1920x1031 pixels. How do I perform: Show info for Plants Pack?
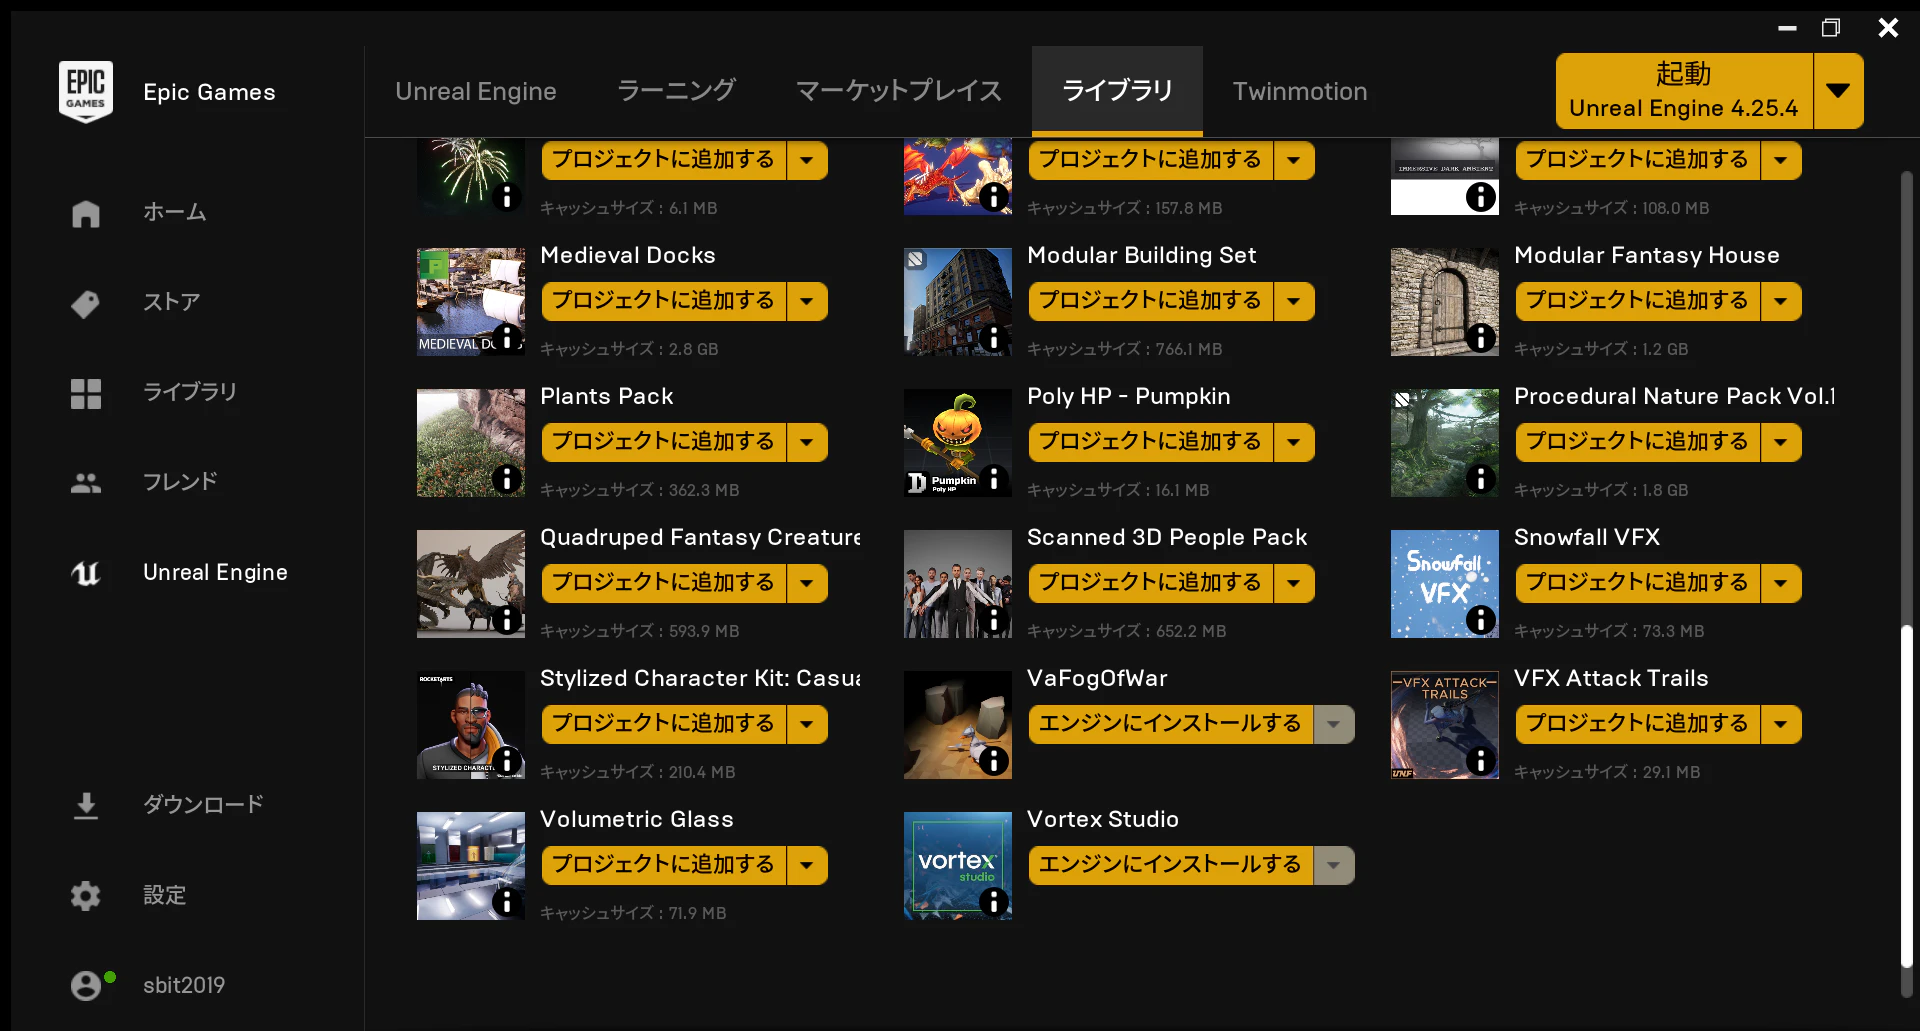tap(507, 479)
